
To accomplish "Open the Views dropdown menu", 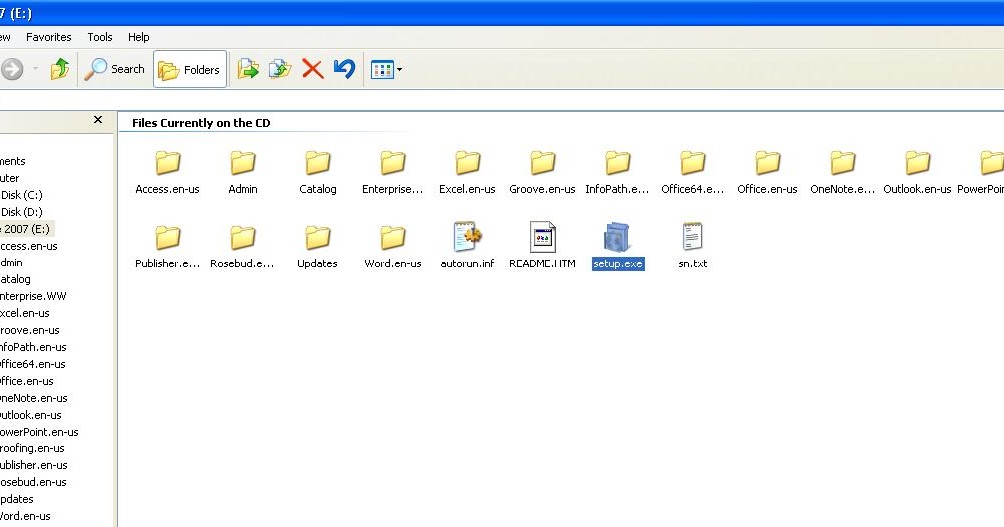I will click(x=387, y=69).
